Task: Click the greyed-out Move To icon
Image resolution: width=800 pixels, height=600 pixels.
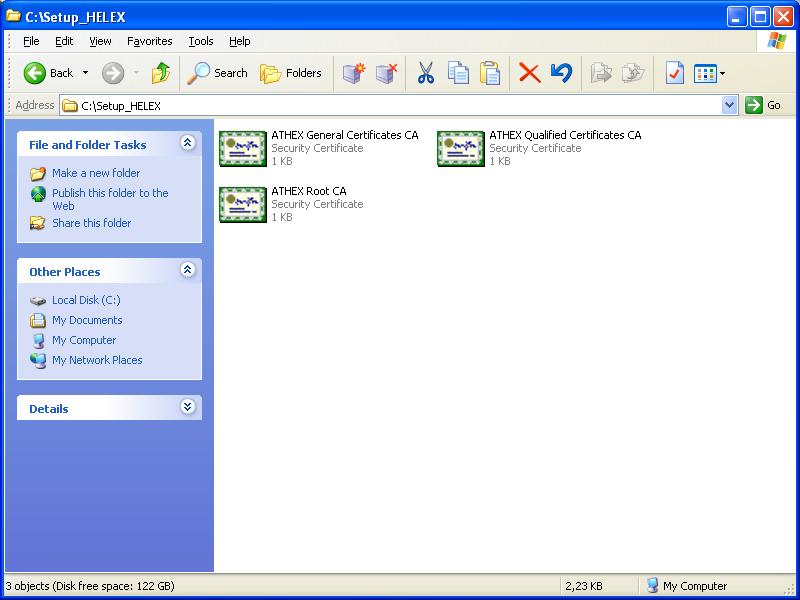Action: [601, 73]
